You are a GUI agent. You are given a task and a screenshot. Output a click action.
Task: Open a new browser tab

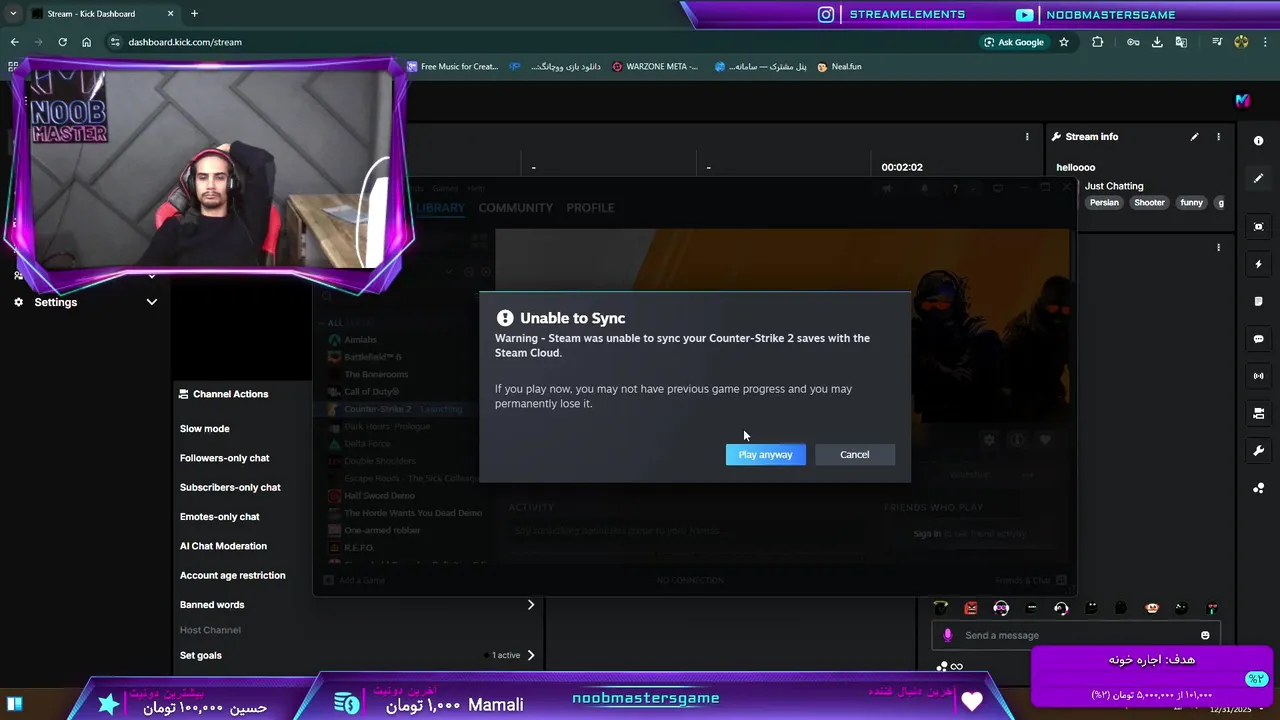(194, 14)
